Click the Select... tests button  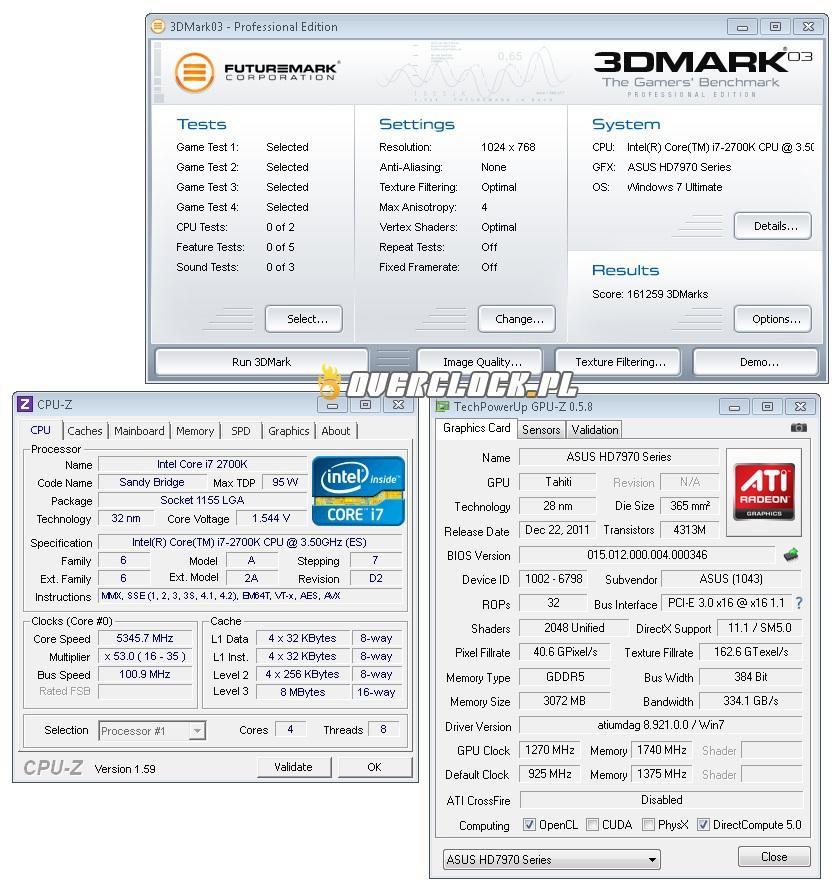coord(304,319)
